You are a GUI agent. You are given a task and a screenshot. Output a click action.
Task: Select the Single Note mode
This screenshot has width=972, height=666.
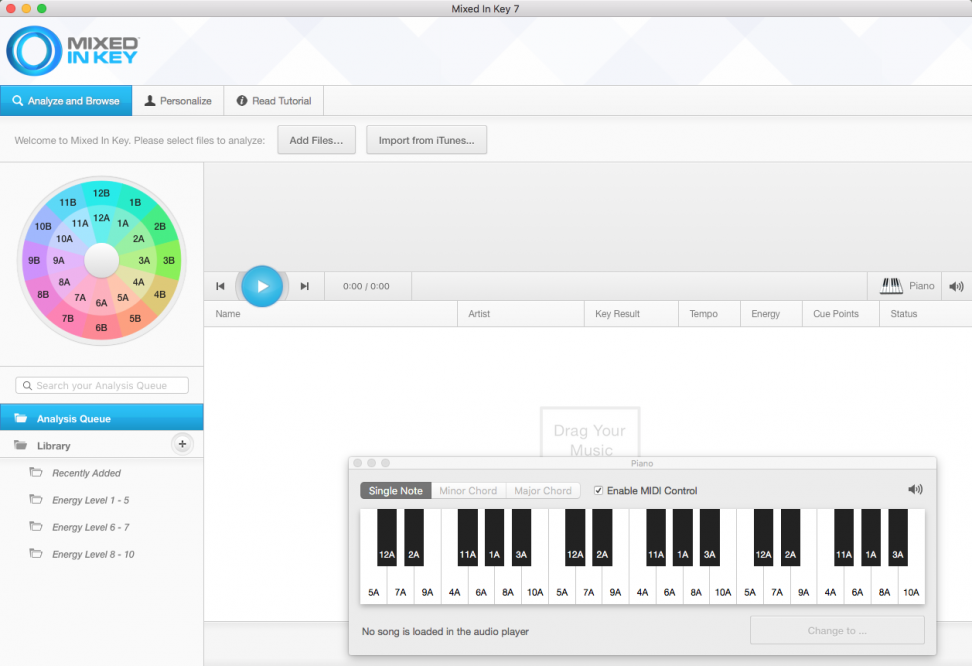(396, 491)
